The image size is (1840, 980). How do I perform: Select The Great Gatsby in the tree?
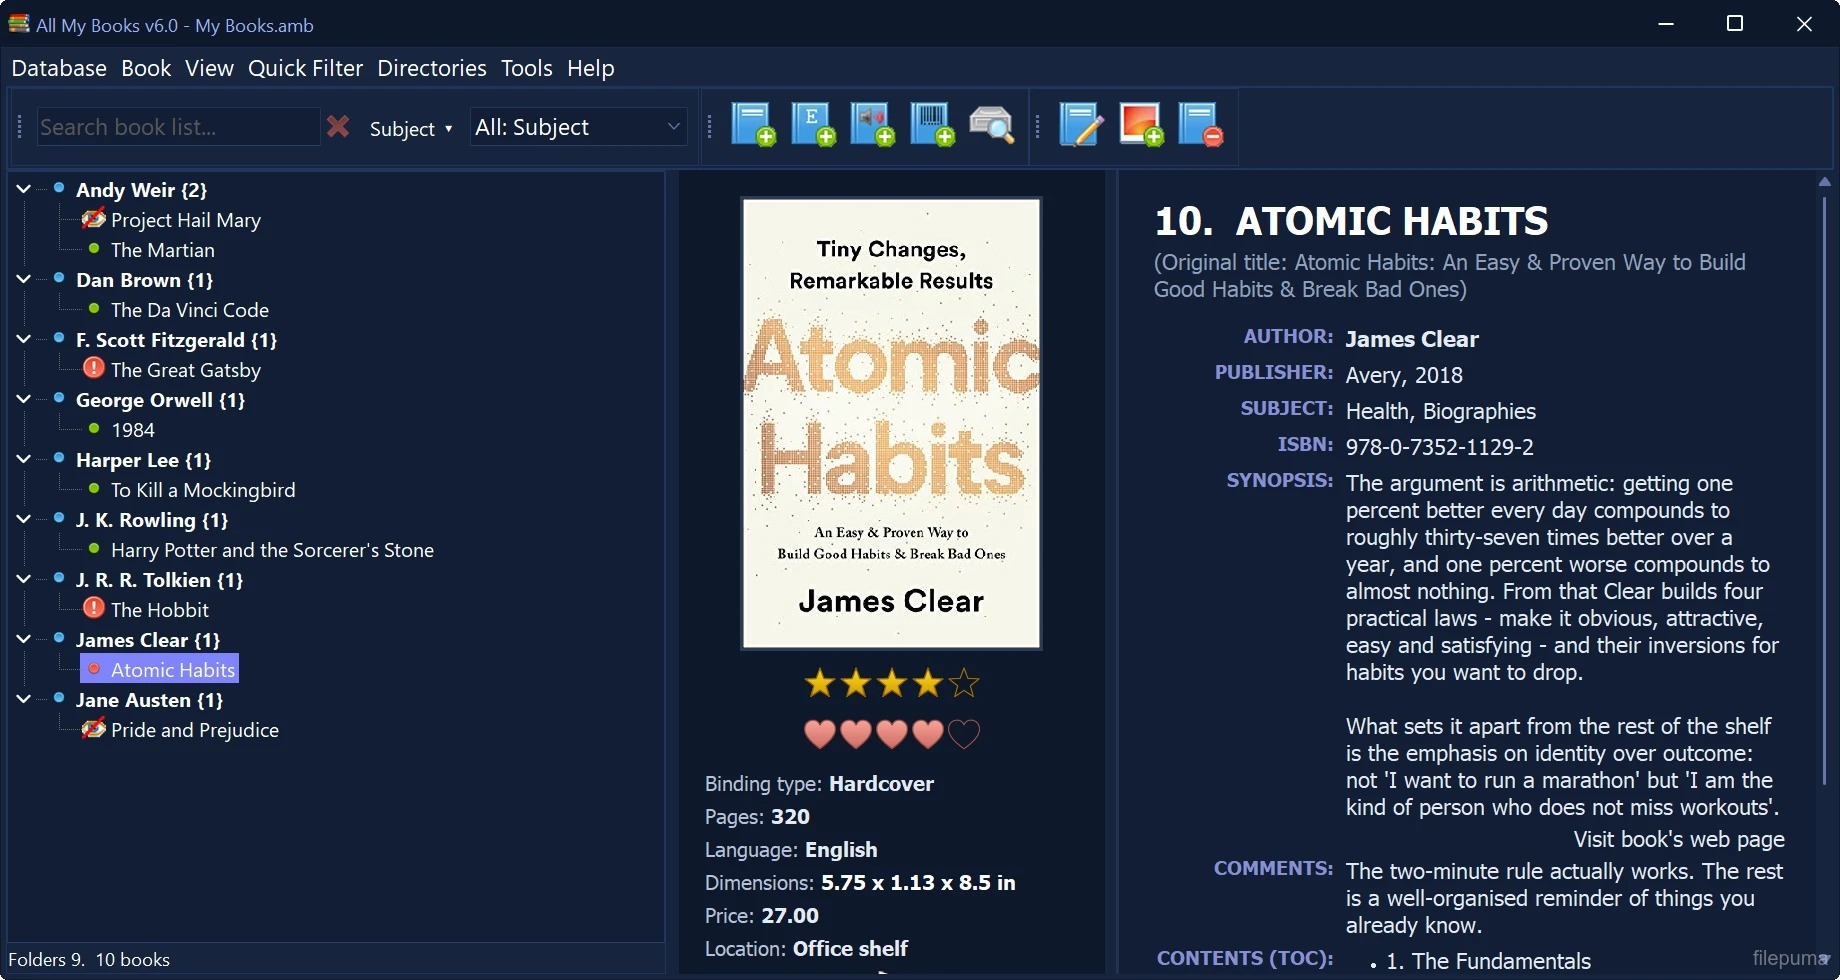[186, 370]
